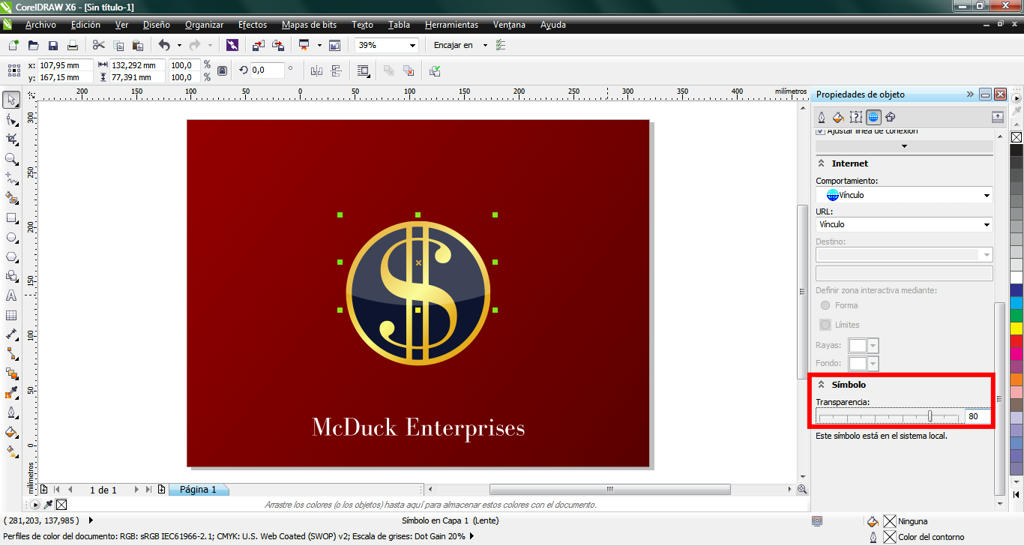The width and height of the screenshot is (1024, 546).
Task: Open the zoom level 39% dropdown
Action: [412, 45]
